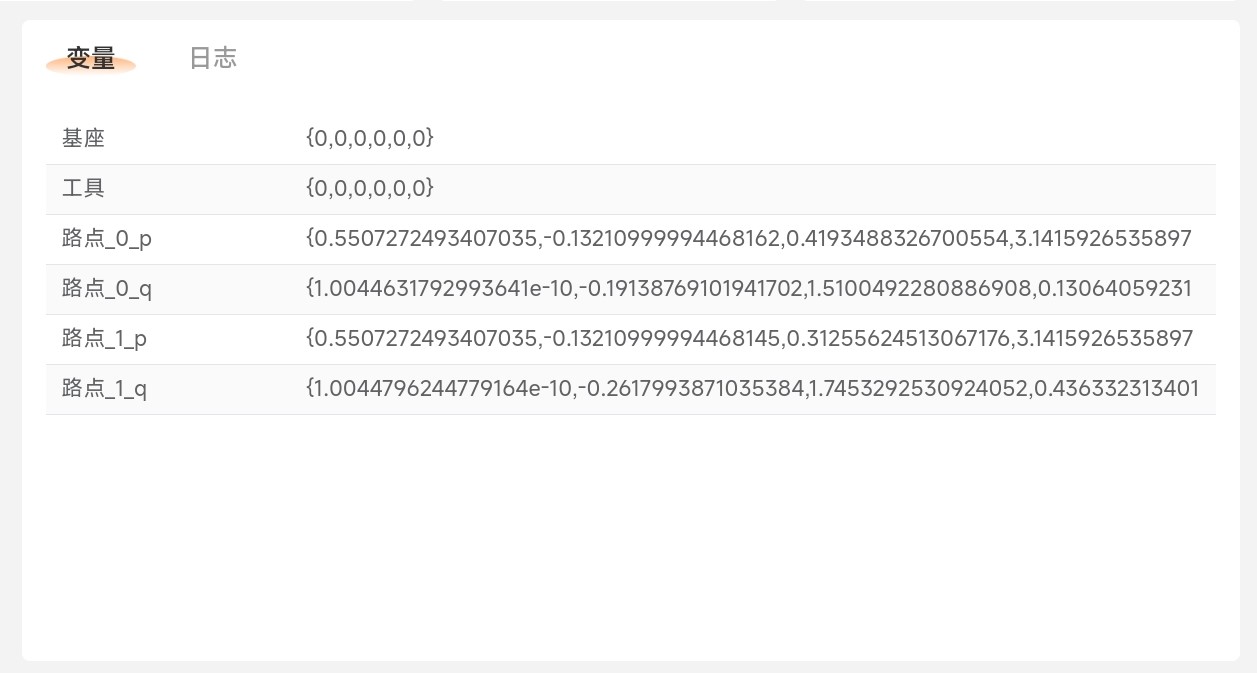
Task: Click the 路点_1_p variable name
Action: pyautogui.click(x=105, y=339)
